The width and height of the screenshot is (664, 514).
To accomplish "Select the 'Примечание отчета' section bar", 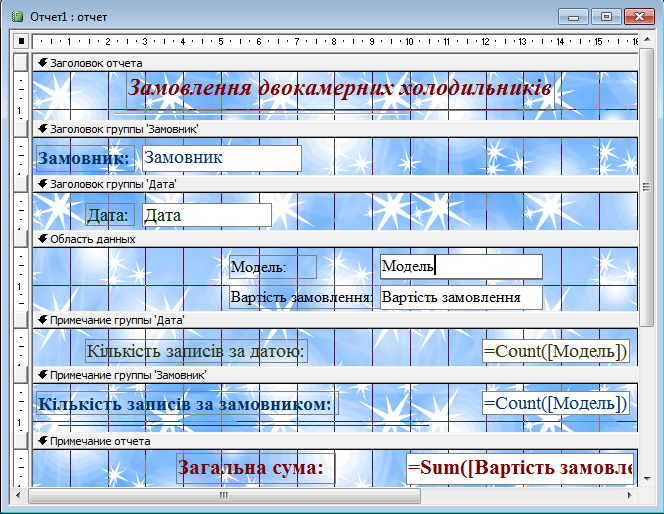I will click(335, 441).
